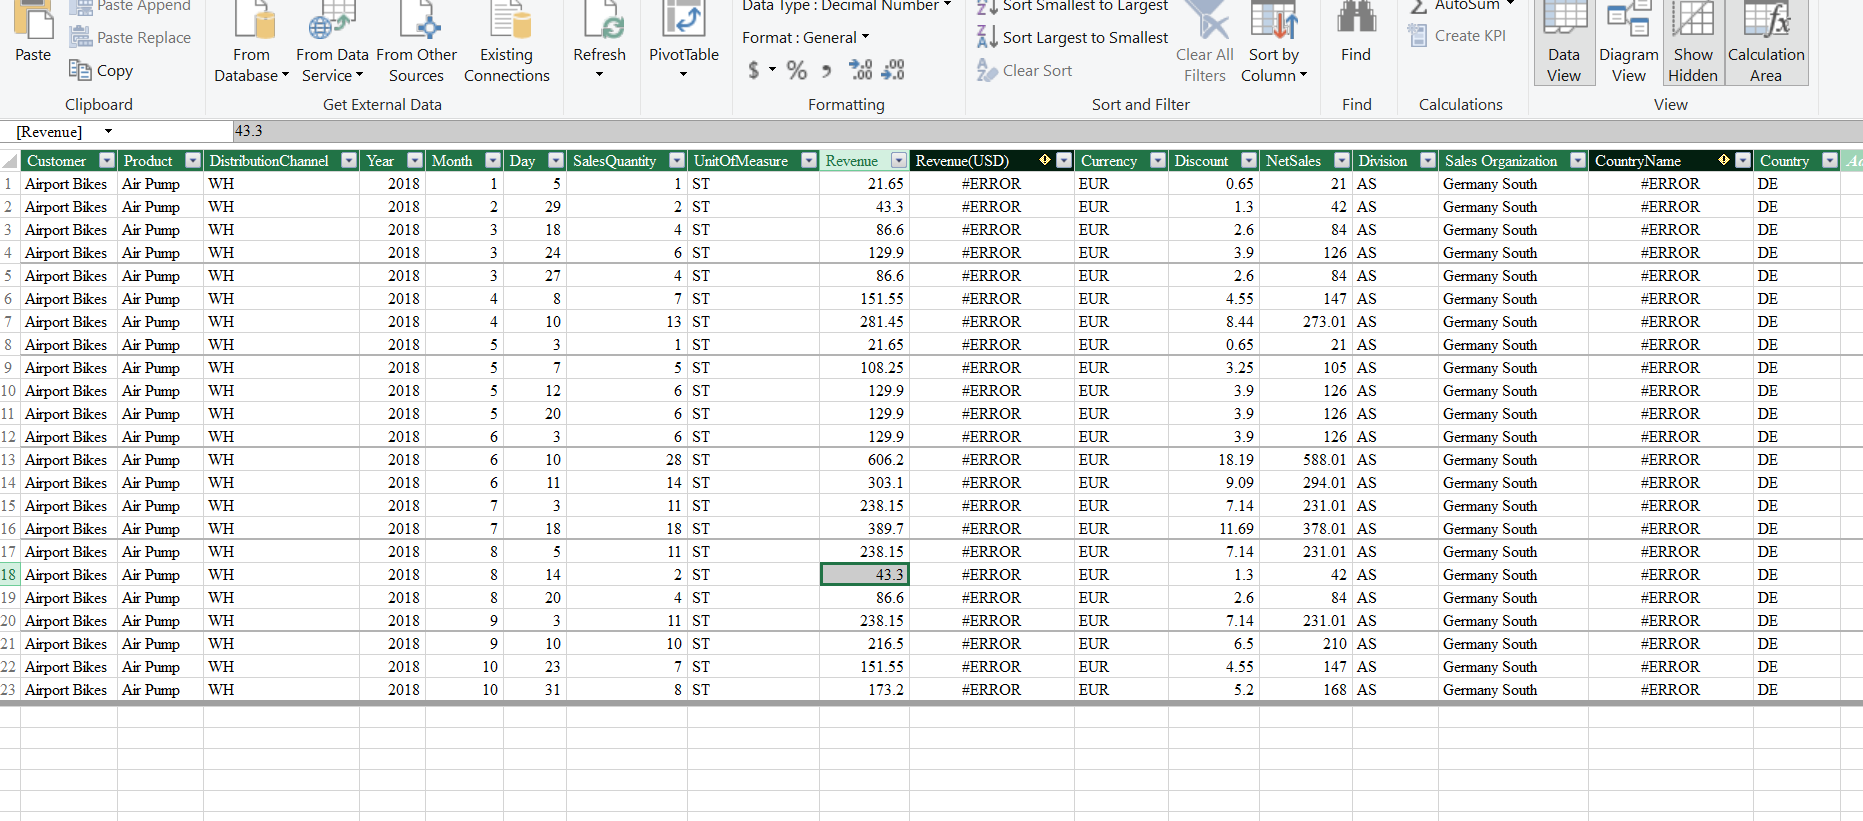Click Sort Smallest to Largest
This screenshot has height=821, width=1863.
1072,6
